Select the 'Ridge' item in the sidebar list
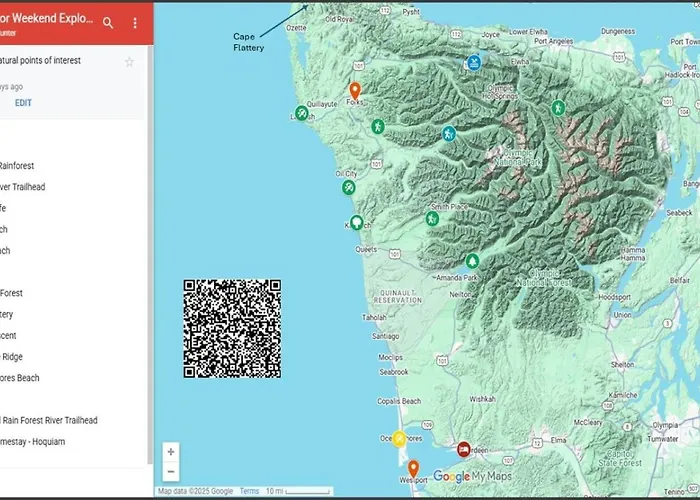The width and height of the screenshot is (700, 500). [x=12, y=357]
